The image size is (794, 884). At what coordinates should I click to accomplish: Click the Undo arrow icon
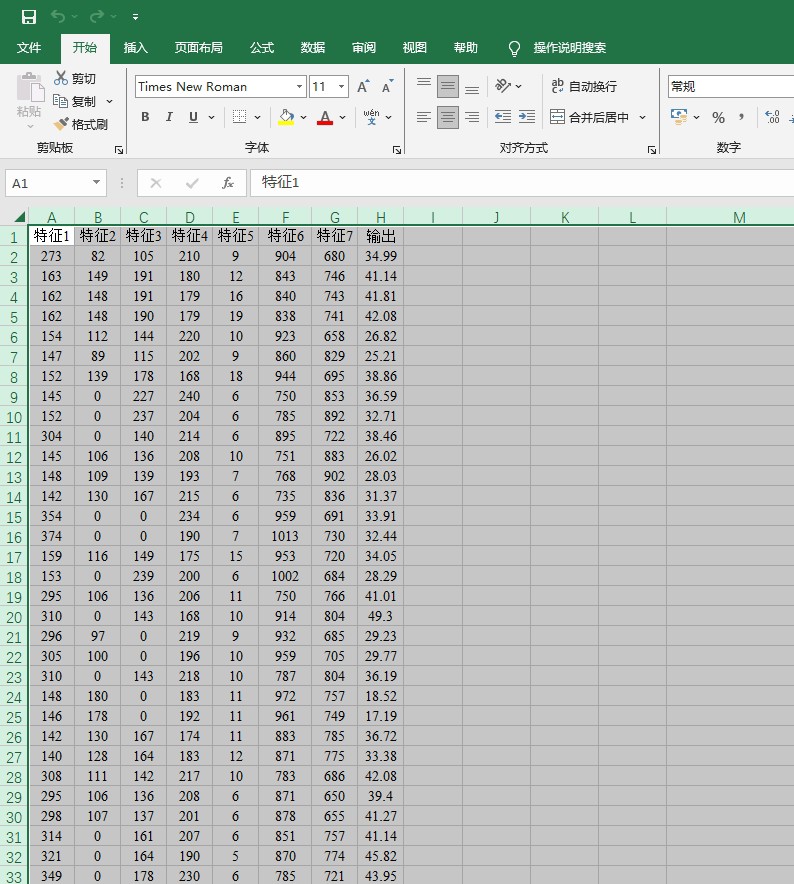58,16
